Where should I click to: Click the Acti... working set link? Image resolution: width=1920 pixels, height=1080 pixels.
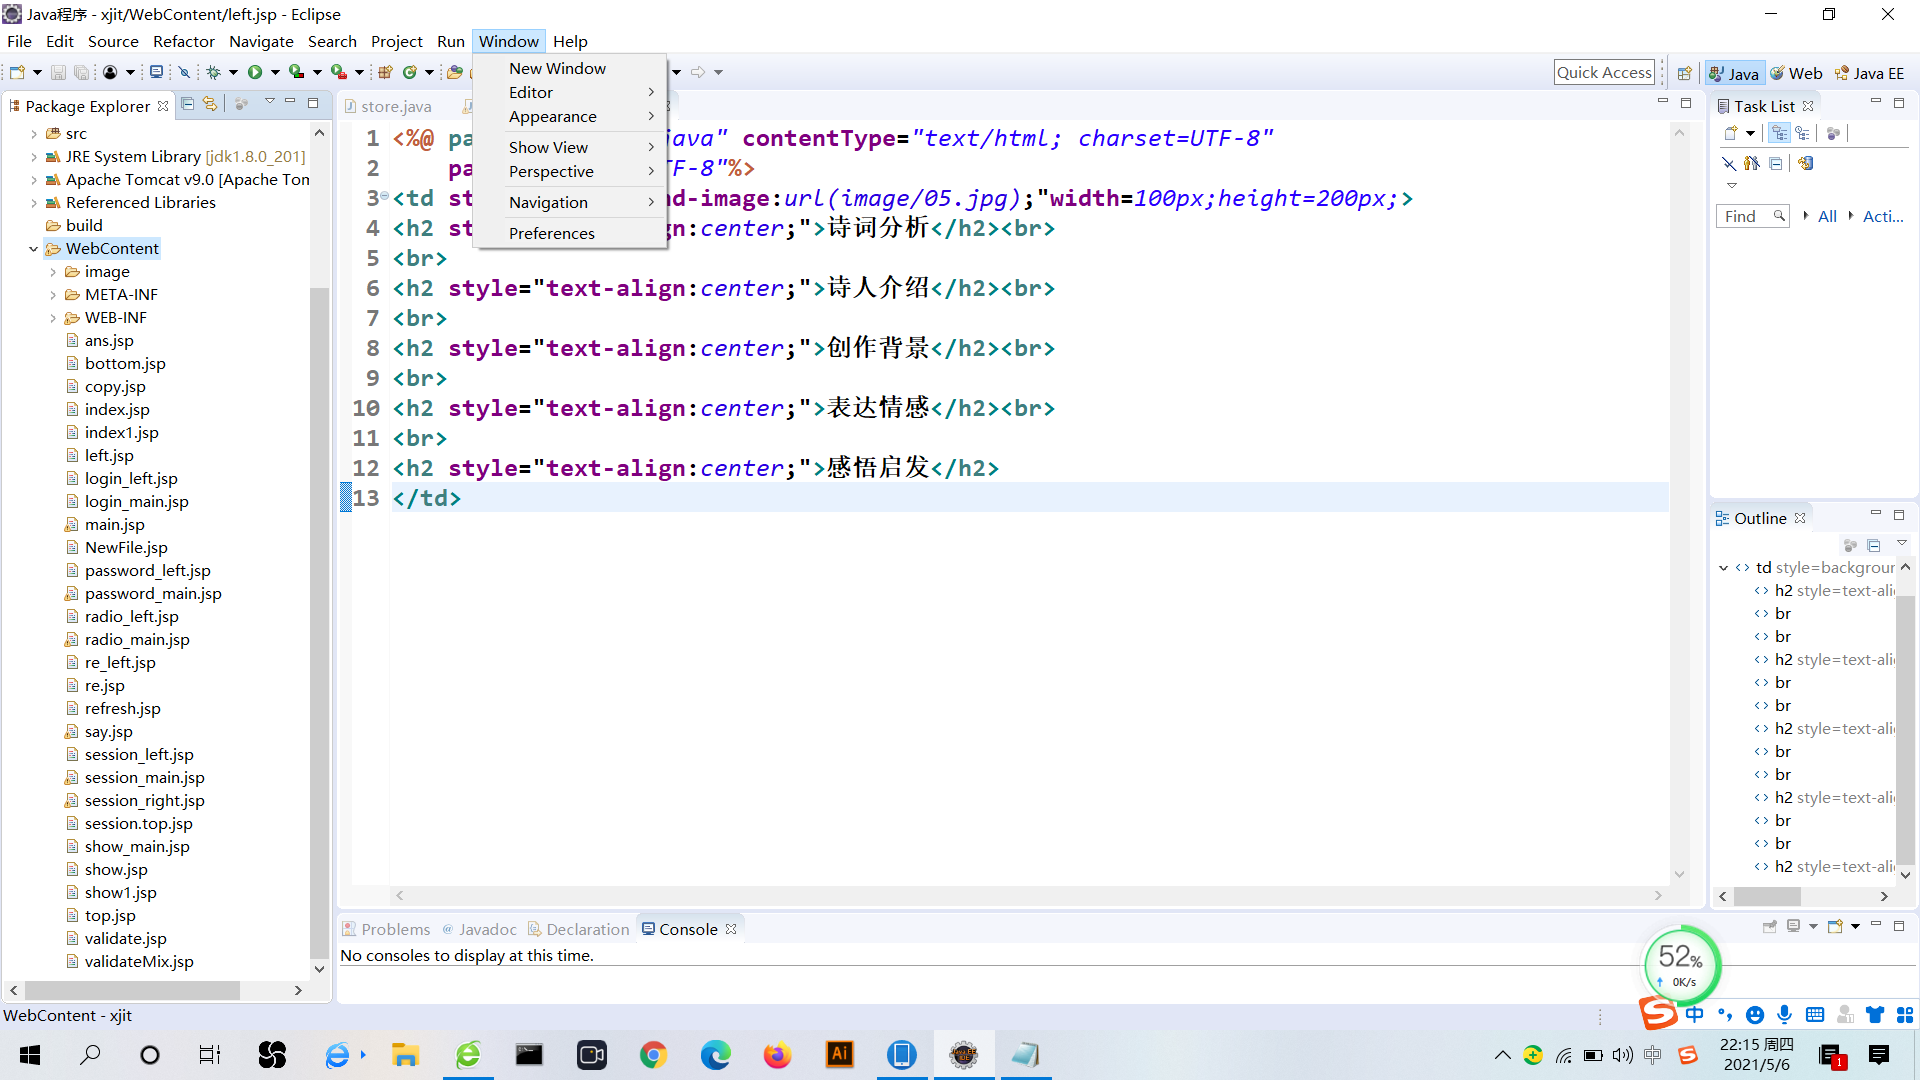(1883, 216)
